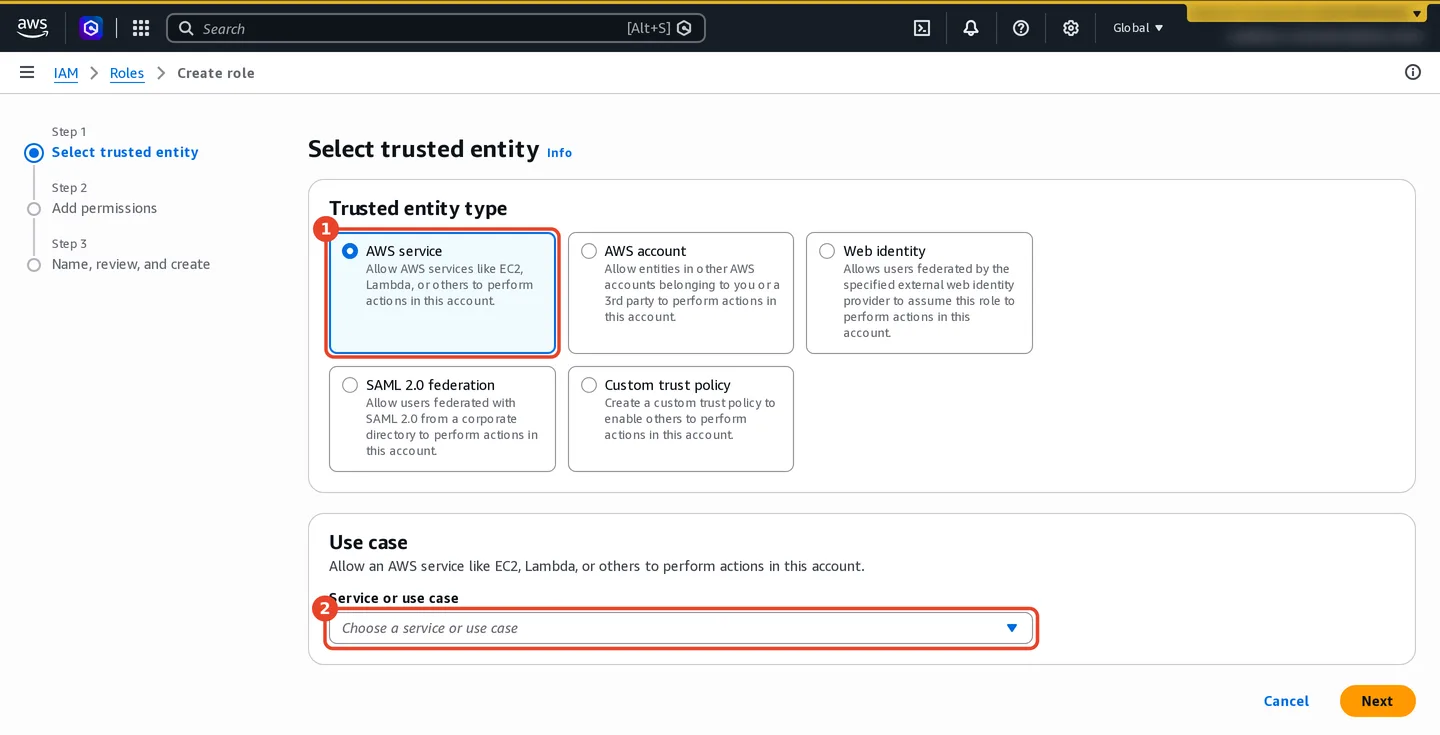Viewport: 1440px width, 735px height.
Task: Select the SAML 2.0 federation radio option
Action: click(x=350, y=385)
